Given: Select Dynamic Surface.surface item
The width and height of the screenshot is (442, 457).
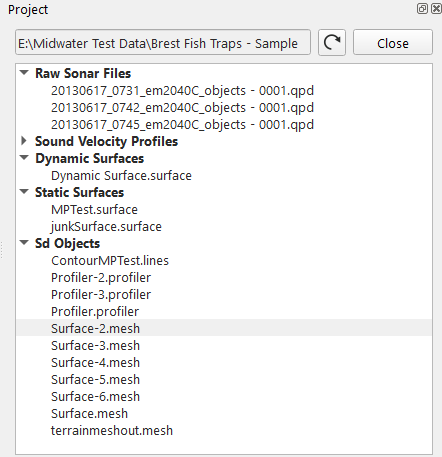Looking at the screenshot, I should pyautogui.click(x=121, y=176).
